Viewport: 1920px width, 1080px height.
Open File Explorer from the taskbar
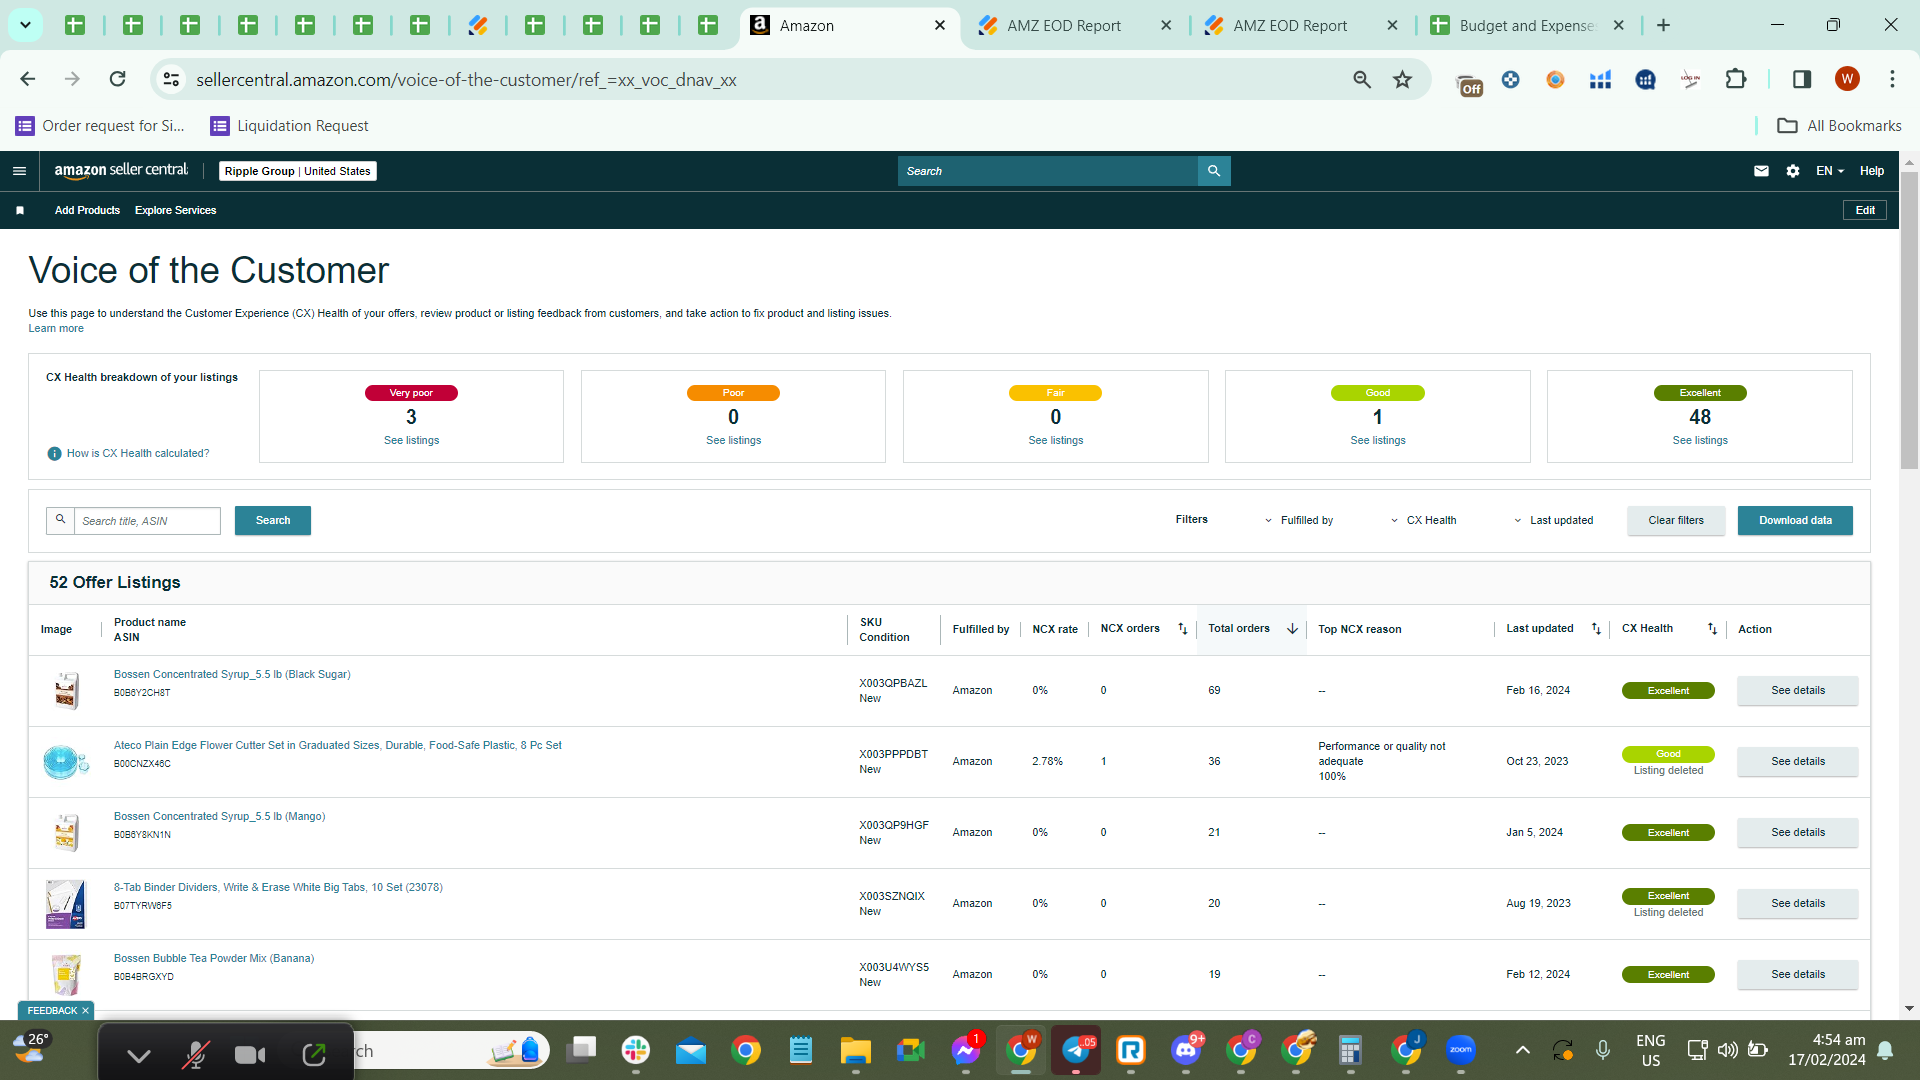[x=855, y=1051]
